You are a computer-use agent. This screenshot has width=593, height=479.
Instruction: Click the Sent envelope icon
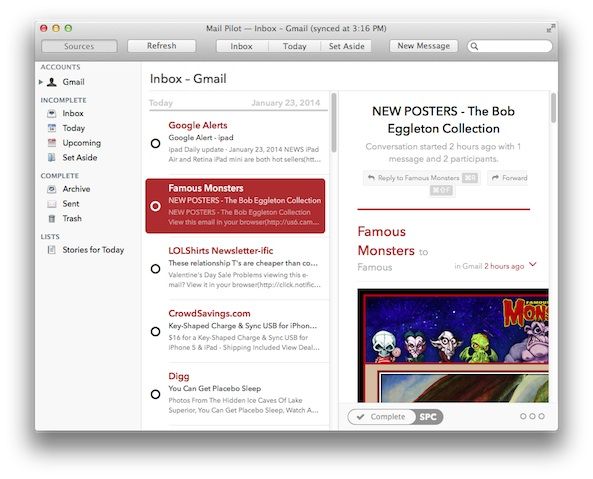coord(52,204)
